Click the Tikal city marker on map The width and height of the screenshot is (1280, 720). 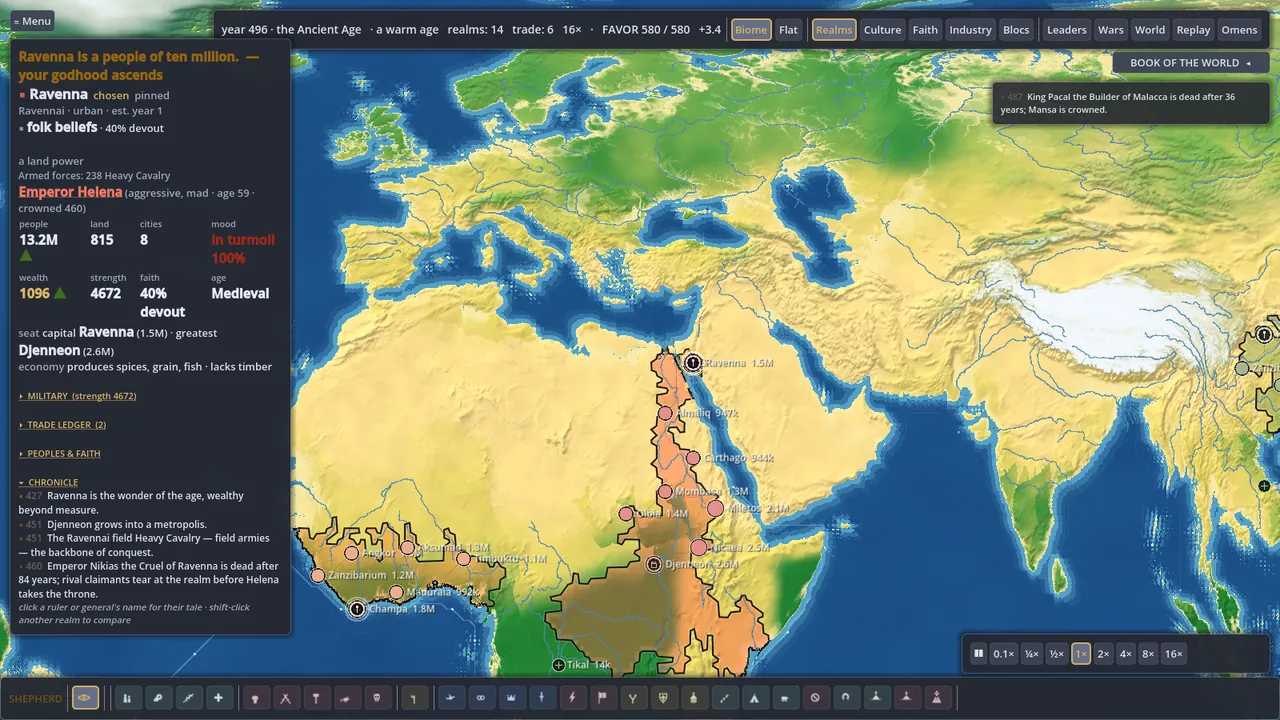(559, 665)
